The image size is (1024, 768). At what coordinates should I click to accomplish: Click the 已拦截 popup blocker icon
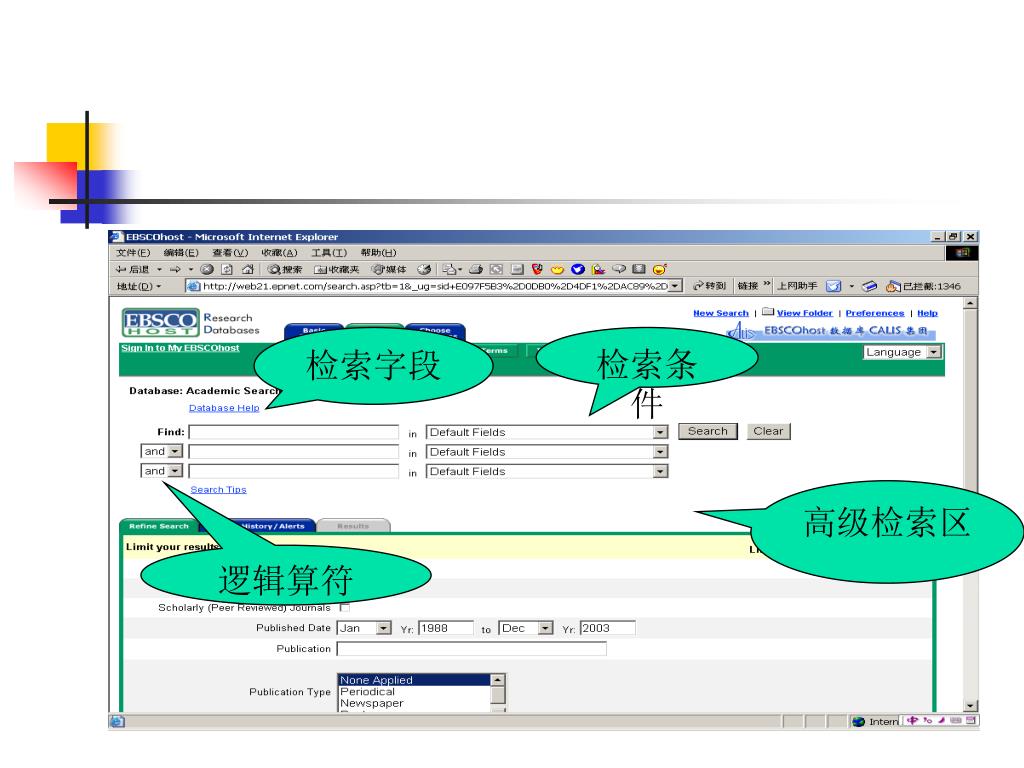click(893, 286)
